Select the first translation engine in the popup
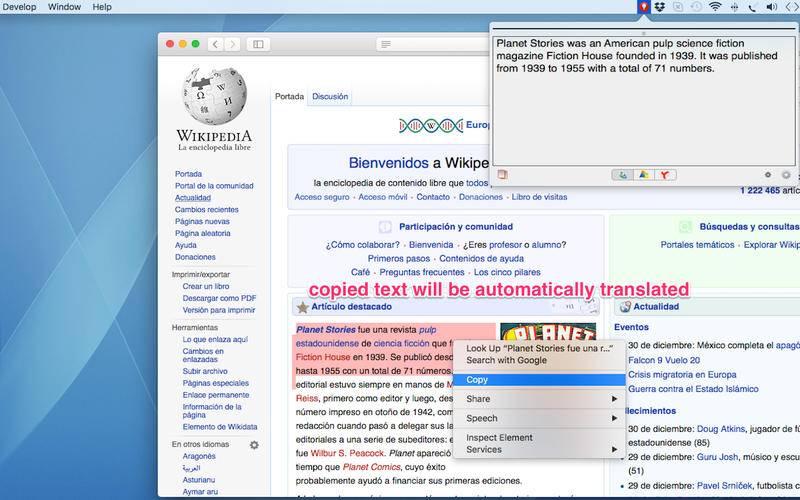 tap(622, 175)
